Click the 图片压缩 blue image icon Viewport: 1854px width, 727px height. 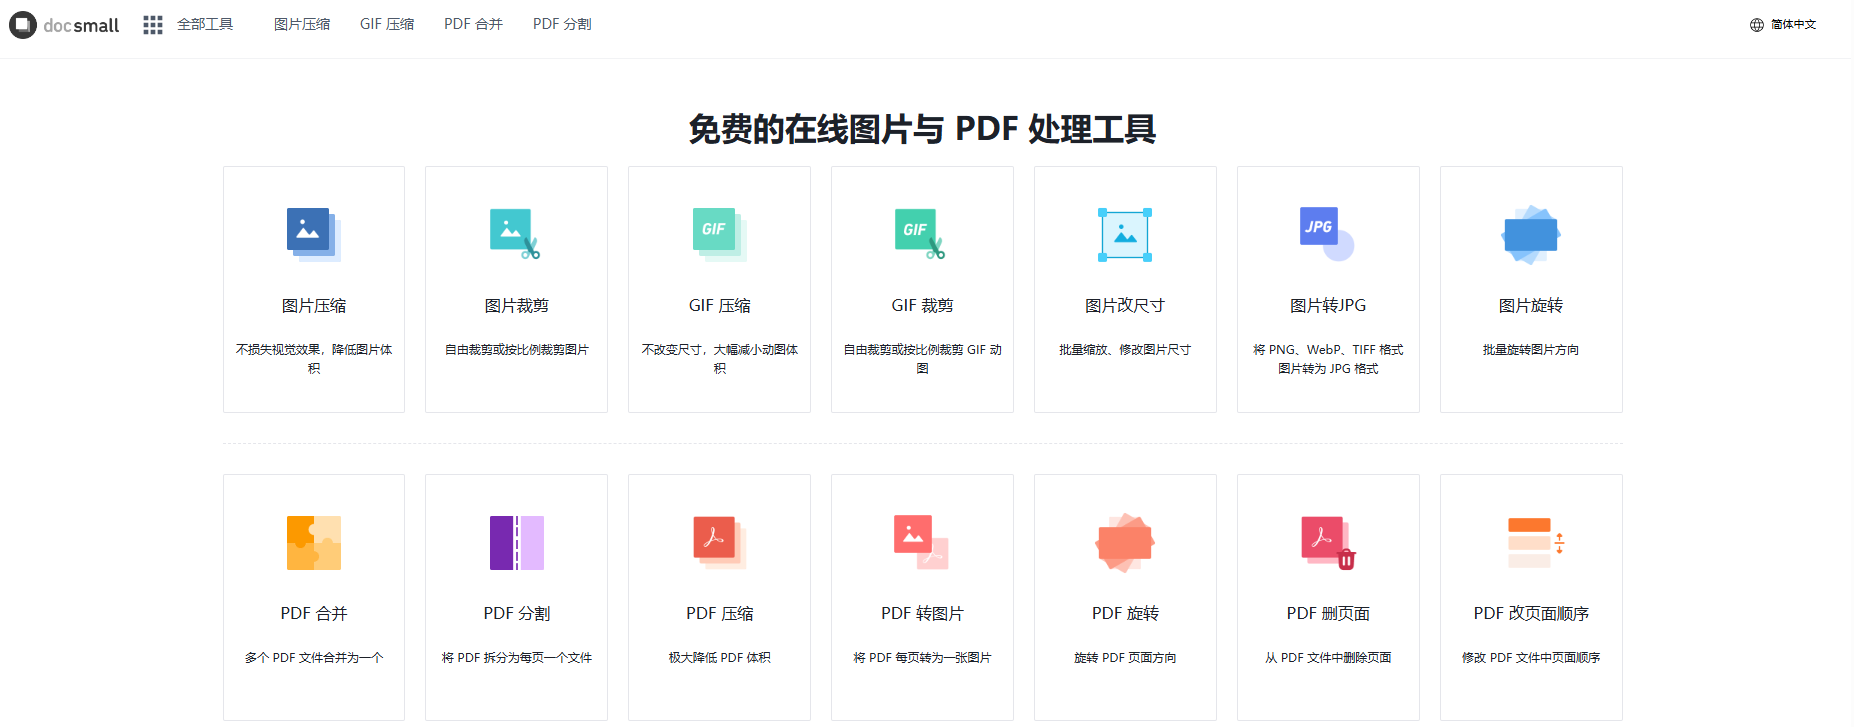click(313, 234)
